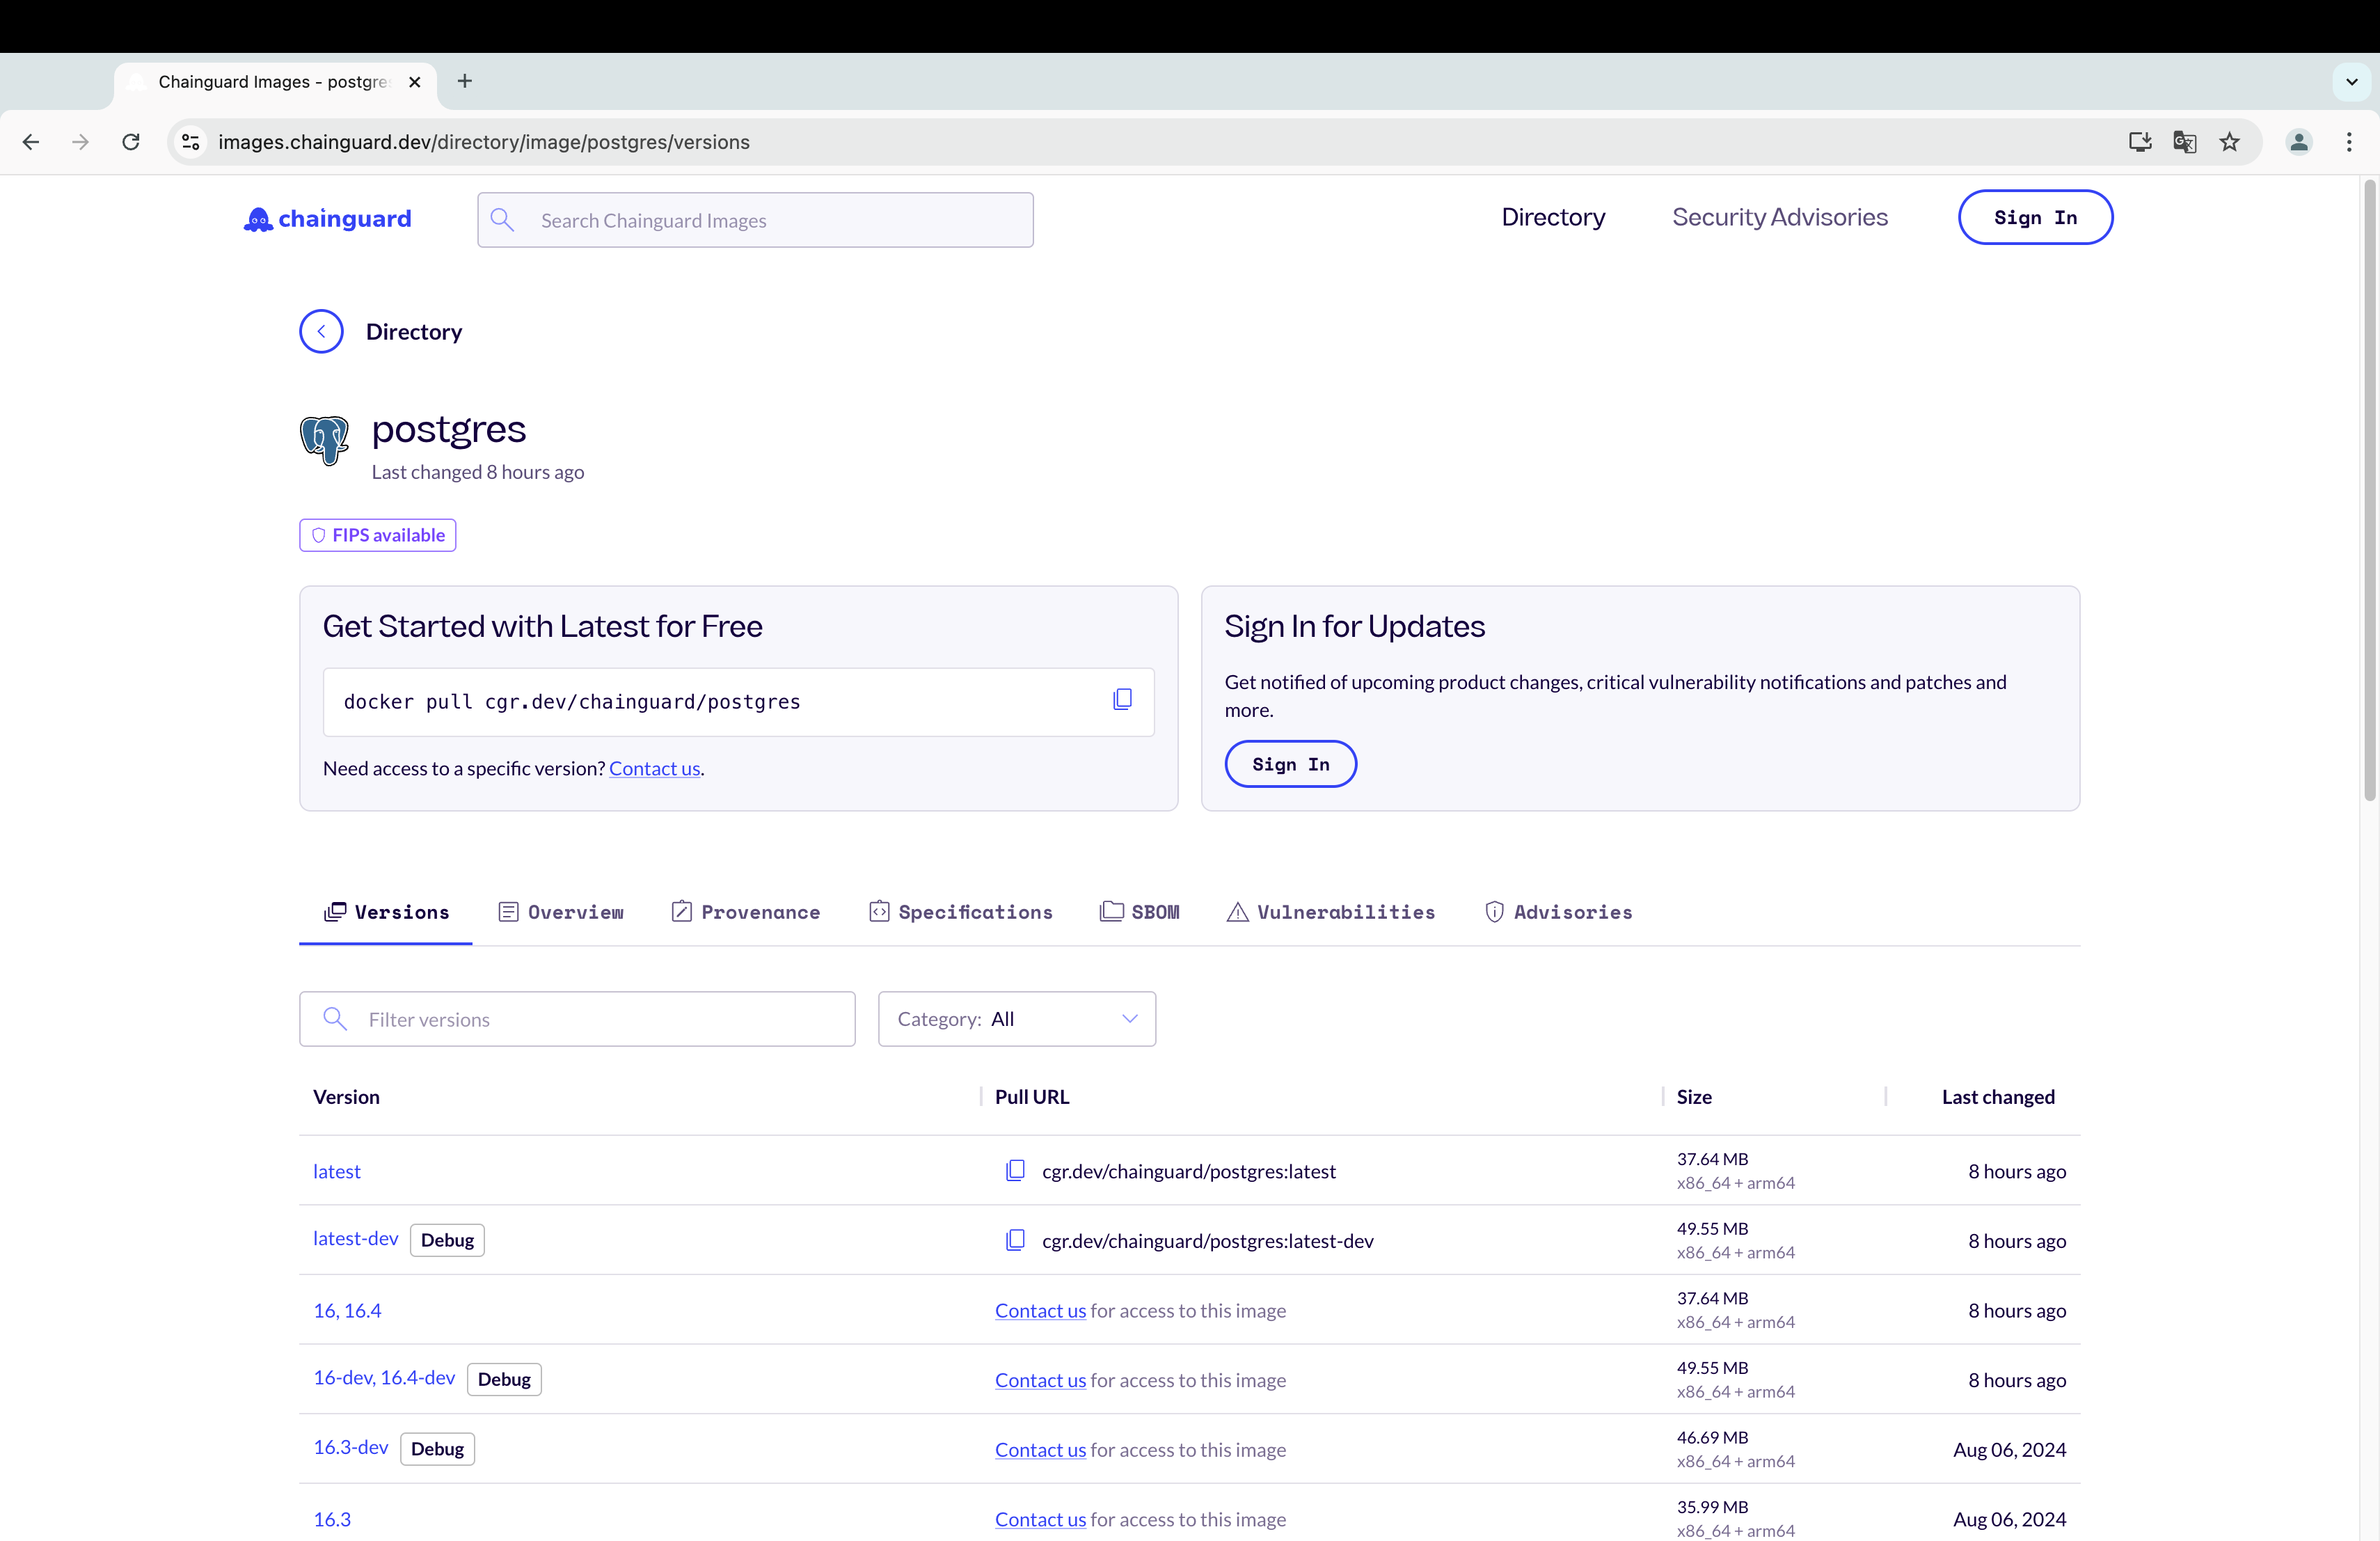Click Sign In button in Updates card

pyautogui.click(x=1290, y=764)
